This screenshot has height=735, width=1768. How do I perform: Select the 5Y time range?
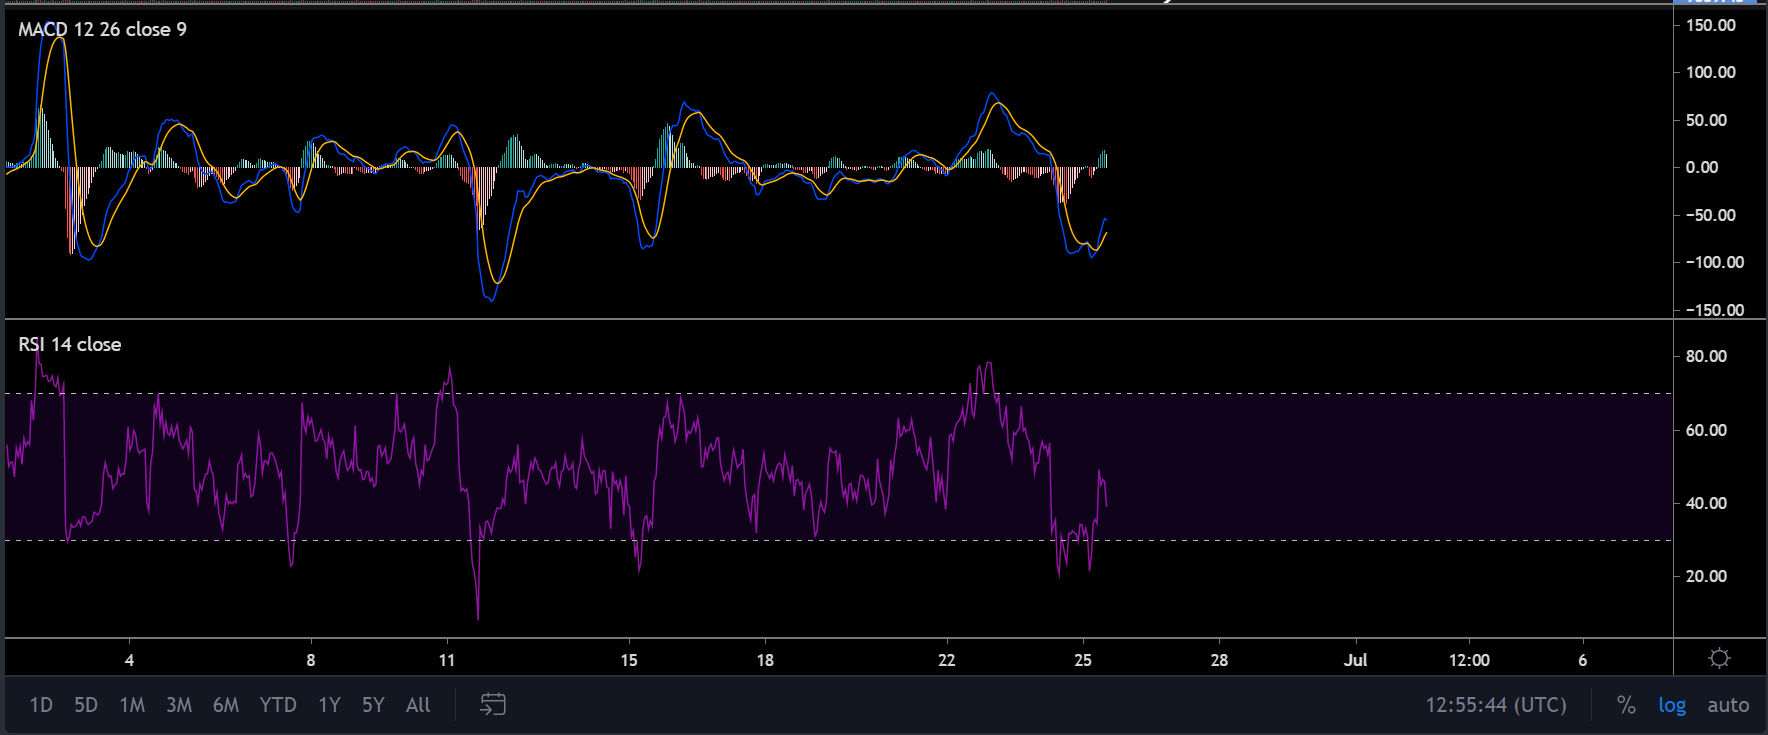(x=373, y=705)
